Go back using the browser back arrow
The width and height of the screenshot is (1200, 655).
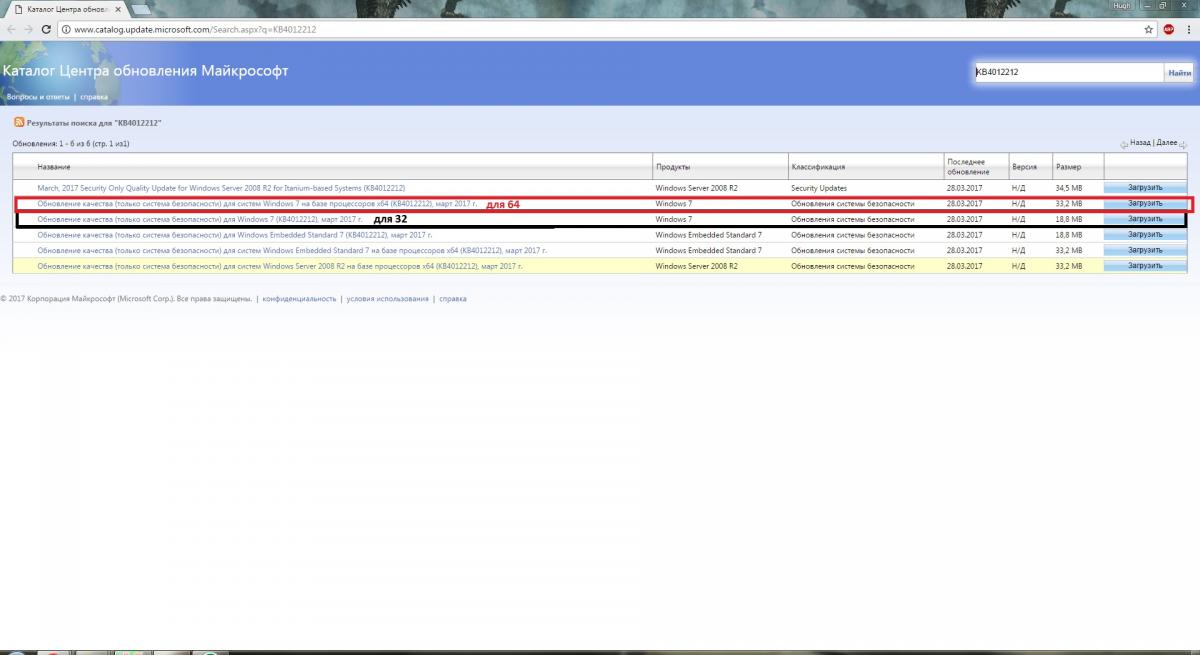[11, 29]
